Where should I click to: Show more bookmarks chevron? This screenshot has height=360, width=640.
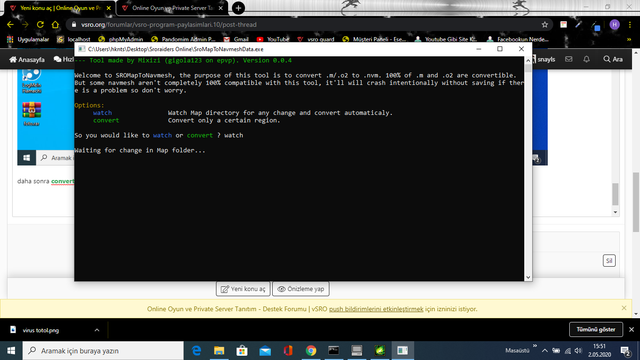(629, 39)
